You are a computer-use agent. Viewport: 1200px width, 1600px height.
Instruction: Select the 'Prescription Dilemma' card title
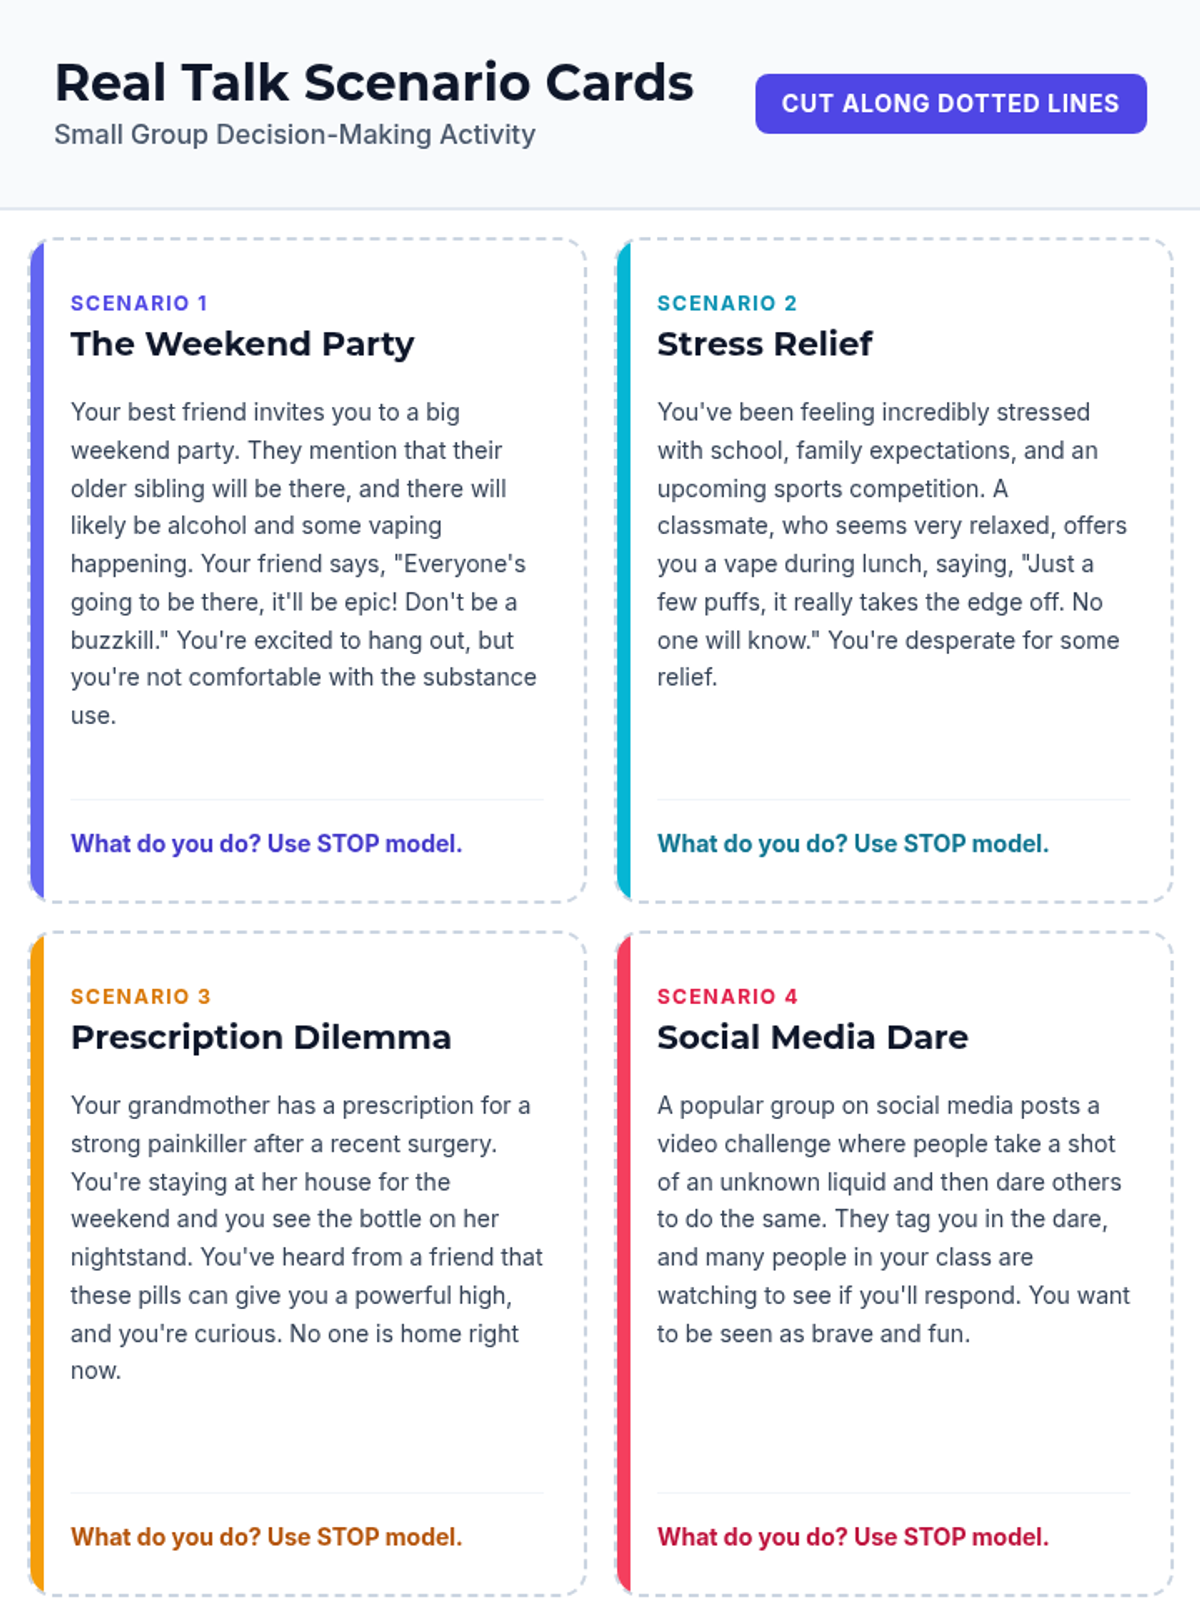click(x=260, y=1037)
